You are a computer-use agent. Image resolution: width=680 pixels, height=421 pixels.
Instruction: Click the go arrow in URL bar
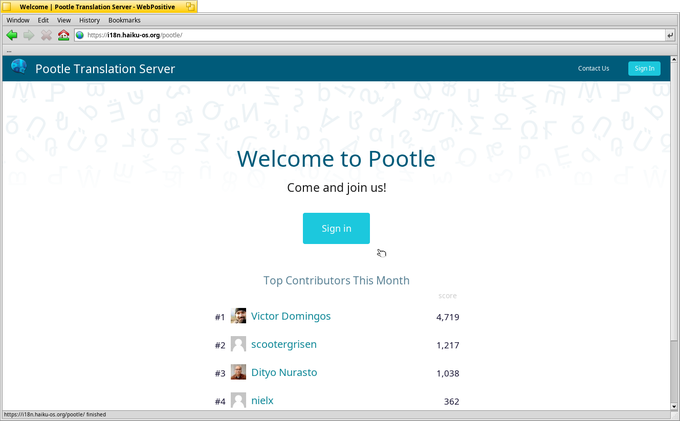(669, 35)
